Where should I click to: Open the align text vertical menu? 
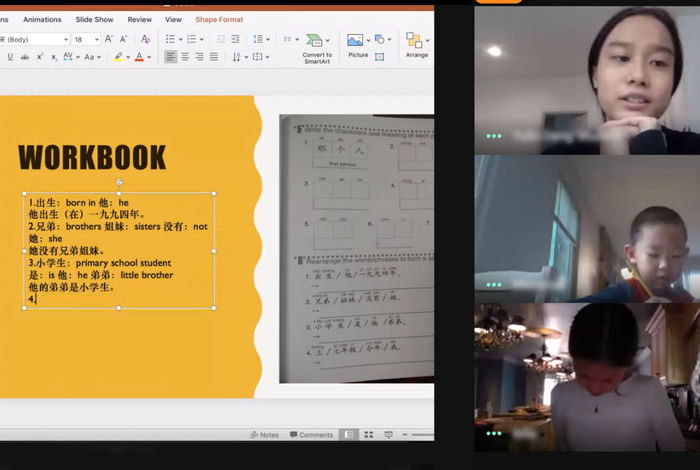pyautogui.click(x=261, y=57)
